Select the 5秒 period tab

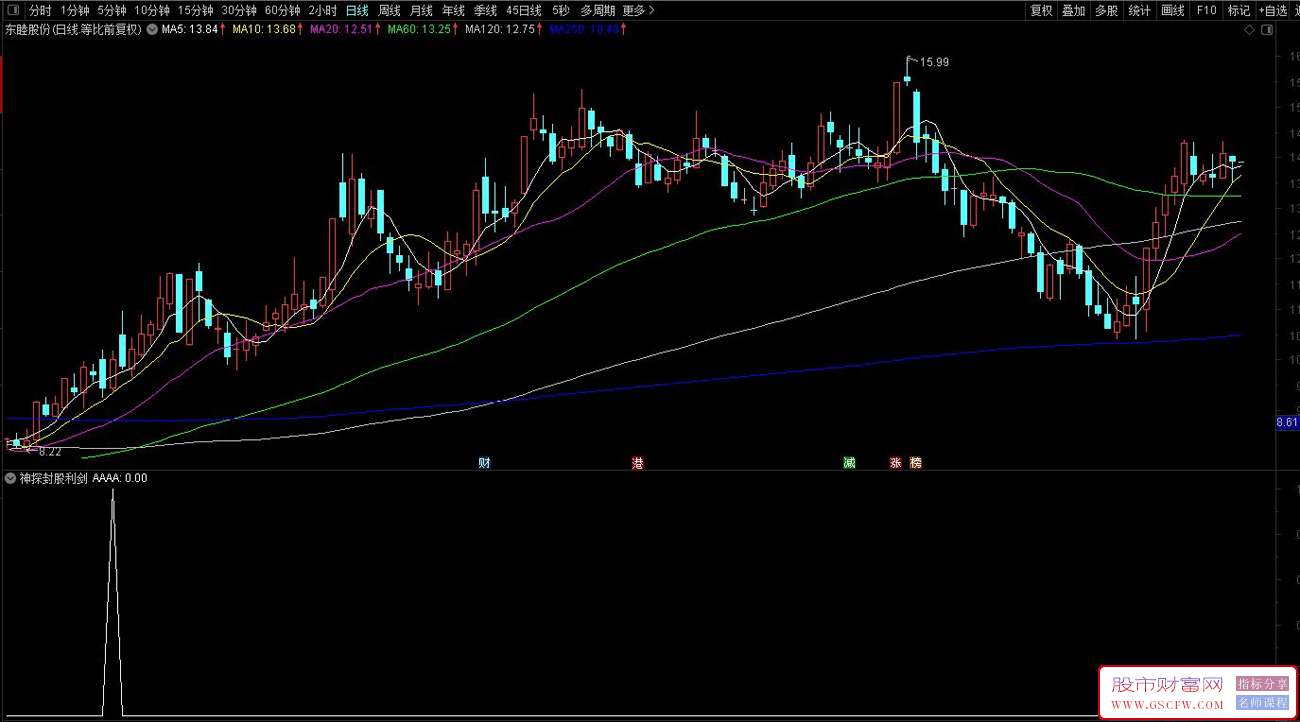pyautogui.click(x=560, y=10)
